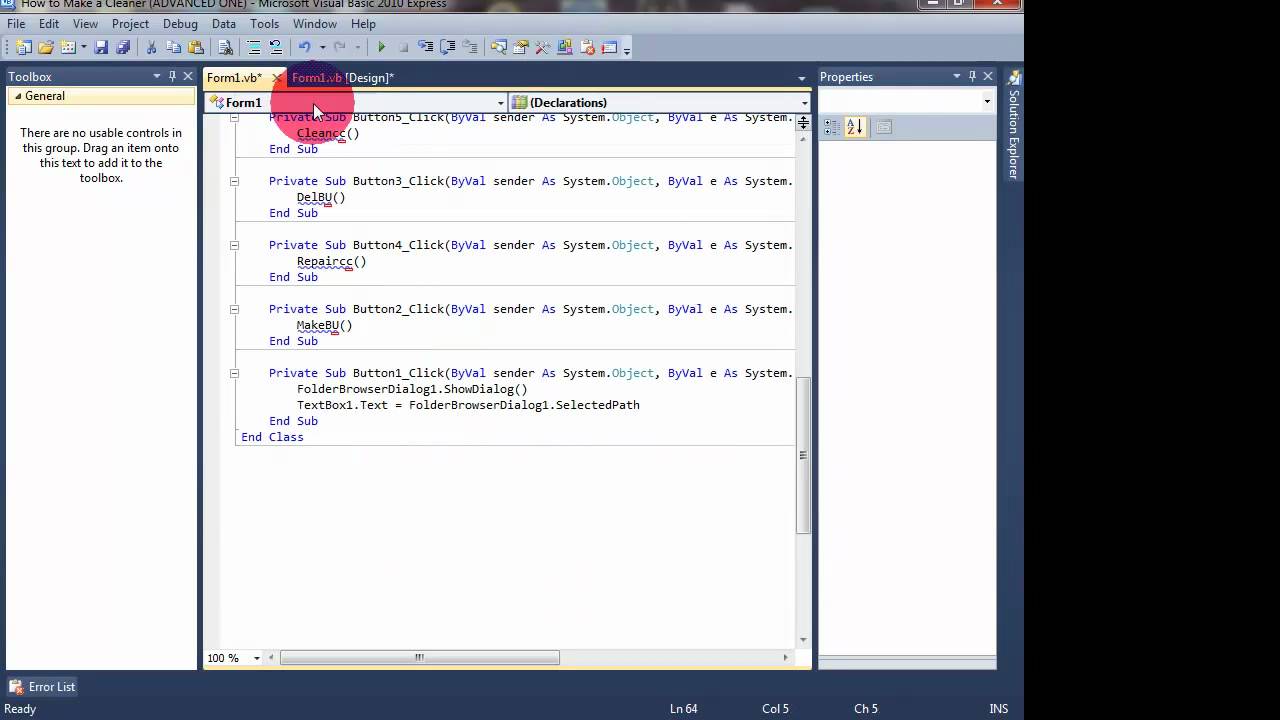Uncomment the selected lines icon
Screen dimensions: 1280x720
click(x=276, y=47)
